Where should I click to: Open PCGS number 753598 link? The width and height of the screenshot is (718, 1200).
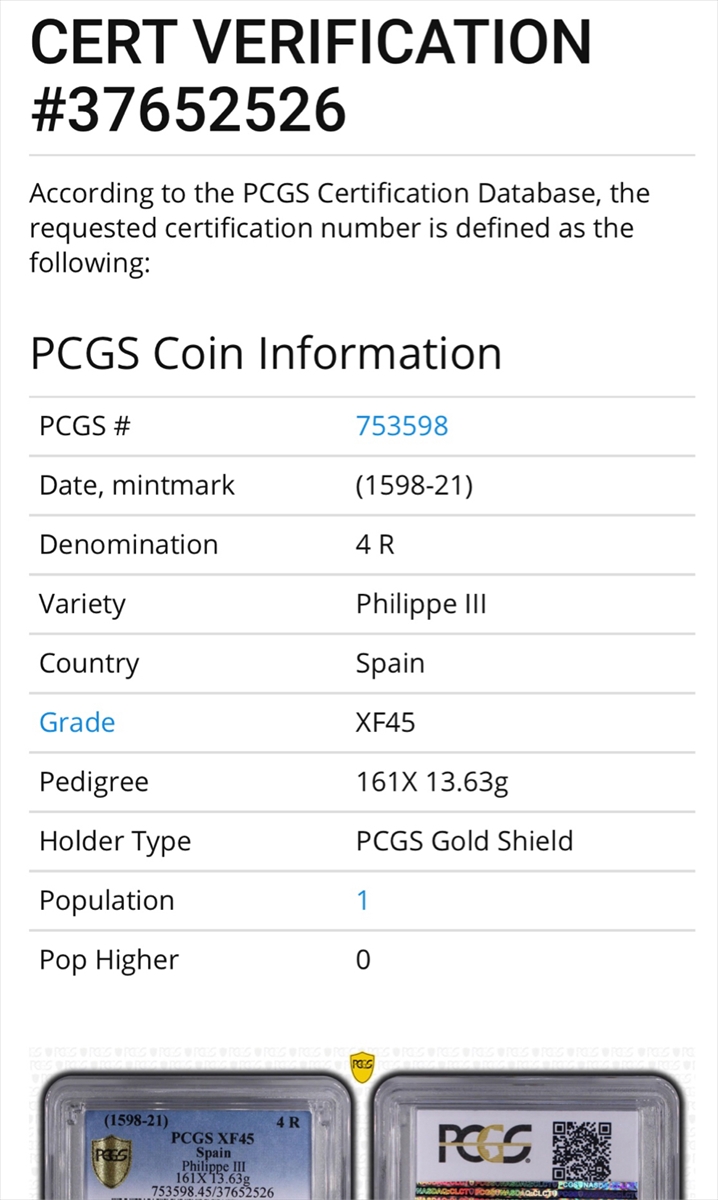click(x=402, y=426)
